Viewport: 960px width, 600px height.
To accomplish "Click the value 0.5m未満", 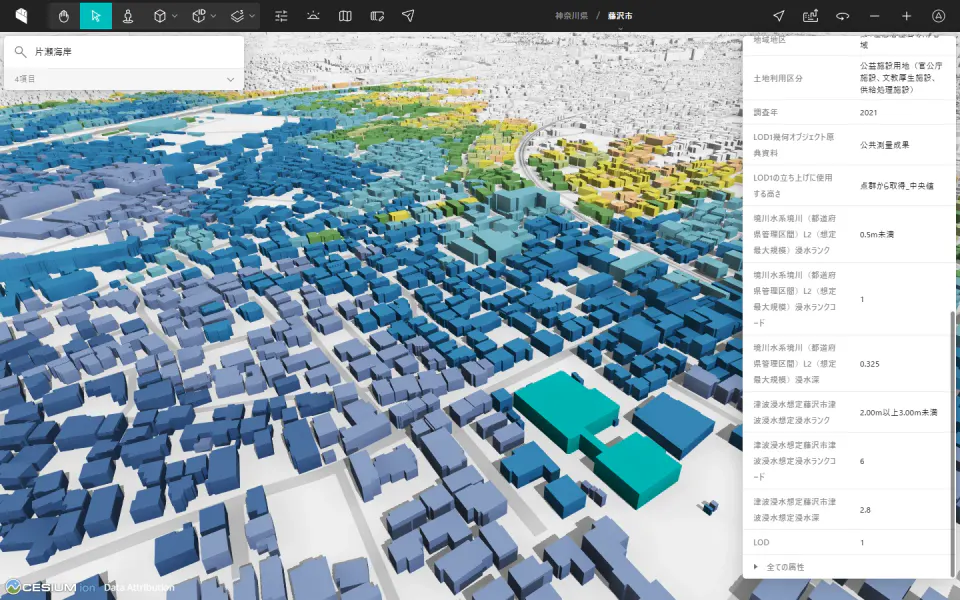I will pyautogui.click(x=877, y=234).
